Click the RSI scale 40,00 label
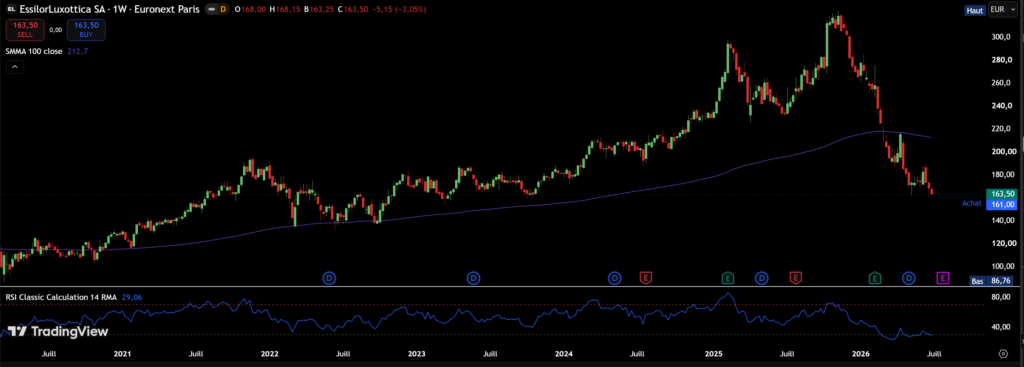1024x367 pixels. (1002, 327)
